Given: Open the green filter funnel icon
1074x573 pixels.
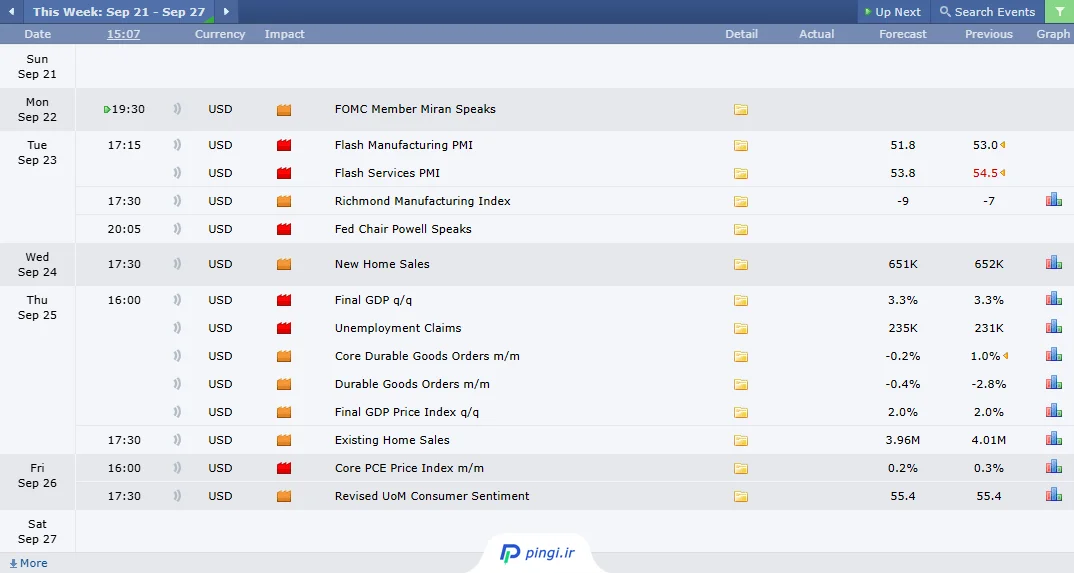Looking at the screenshot, I should (x=1059, y=12).
